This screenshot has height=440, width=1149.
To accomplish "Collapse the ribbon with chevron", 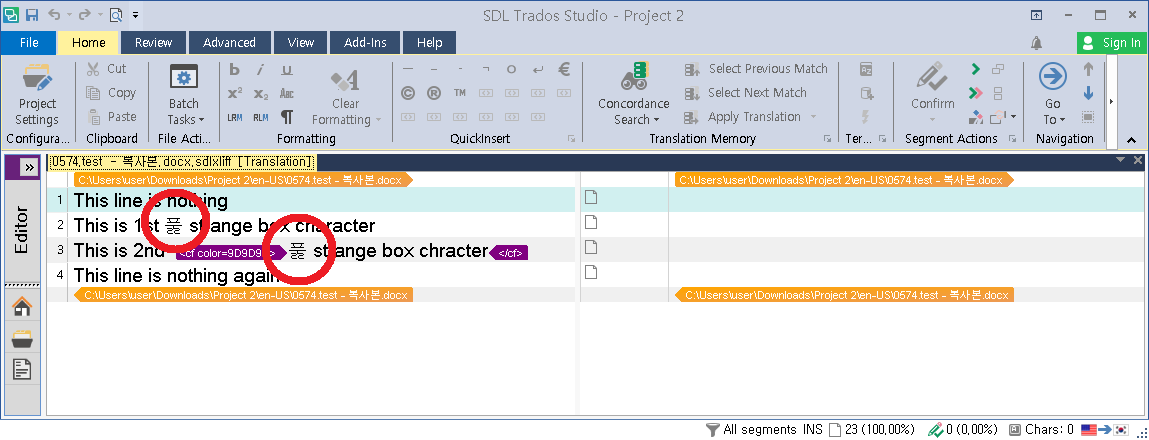I will (1131, 139).
